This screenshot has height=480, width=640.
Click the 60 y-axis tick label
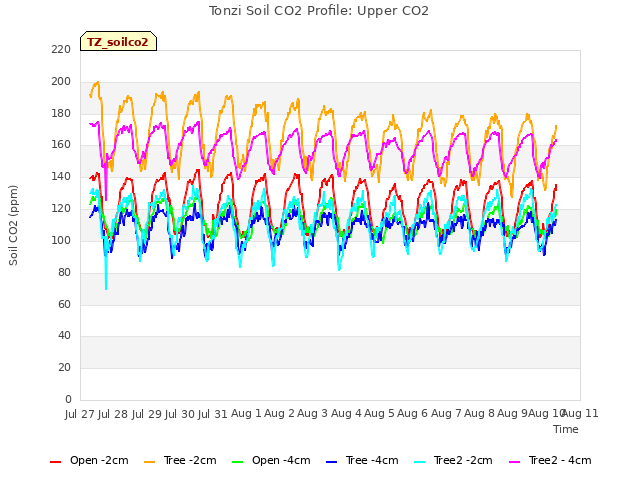[64, 304]
